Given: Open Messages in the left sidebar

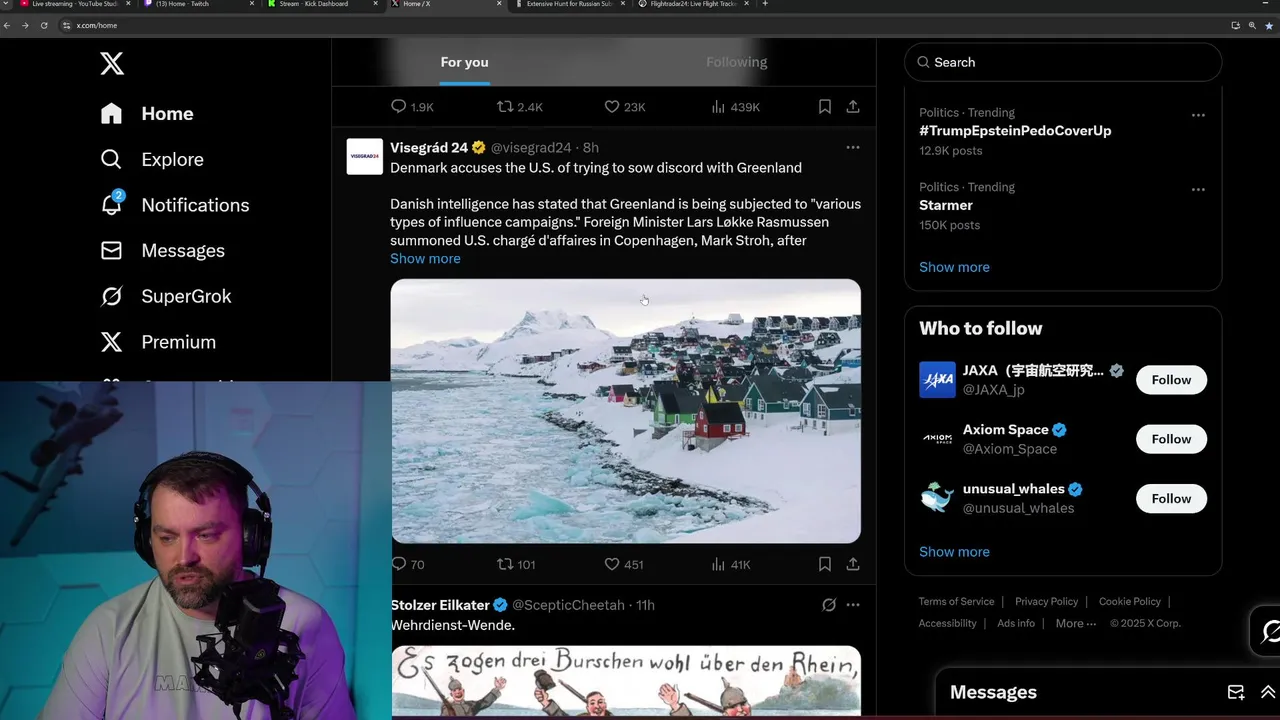Looking at the screenshot, I should click(x=163, y=251).
